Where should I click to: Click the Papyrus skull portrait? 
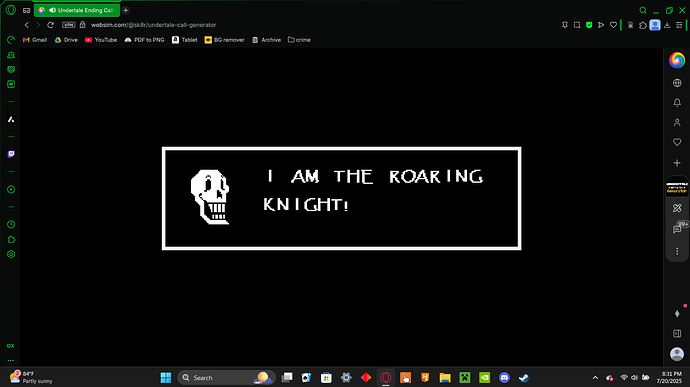[x=210, y=197]
